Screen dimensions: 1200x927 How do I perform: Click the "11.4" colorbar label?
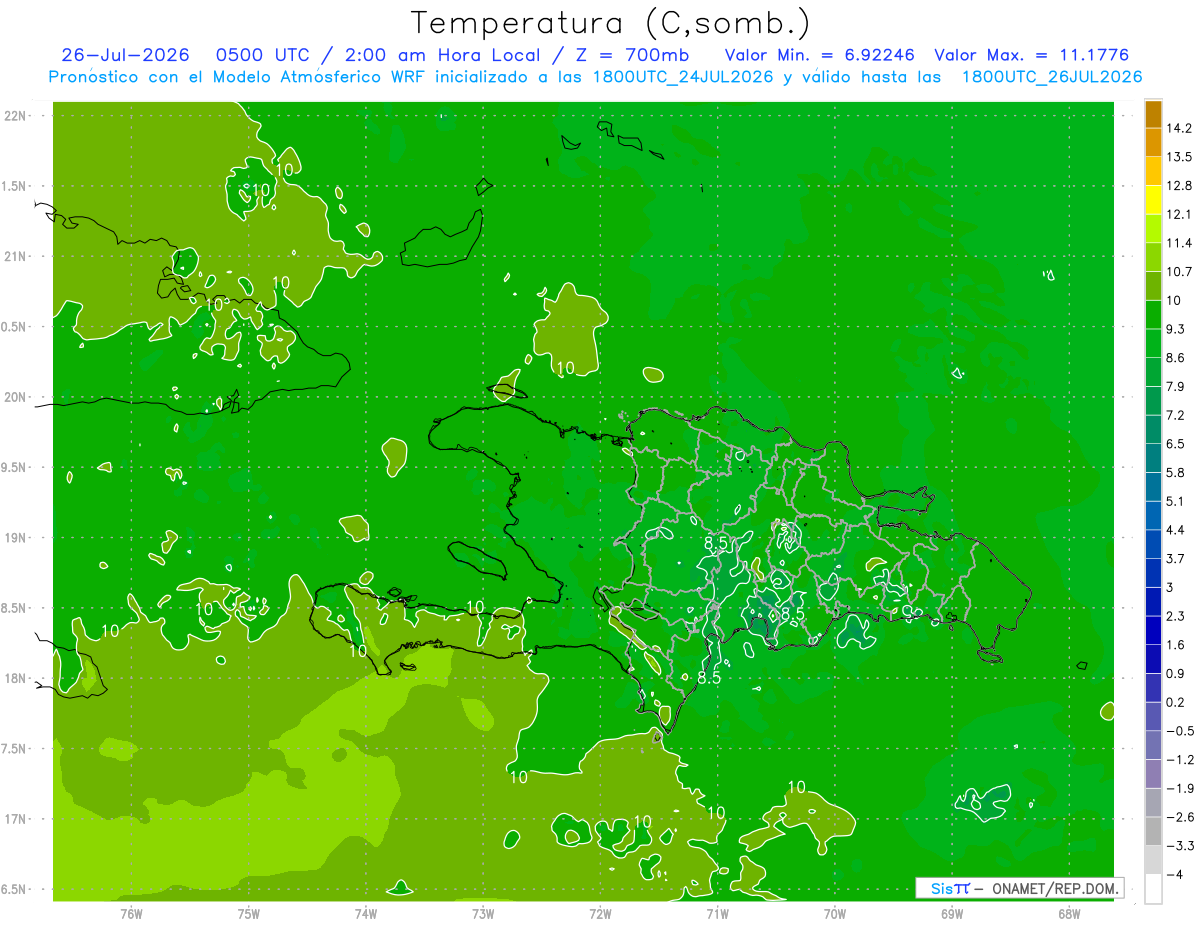1180,243
